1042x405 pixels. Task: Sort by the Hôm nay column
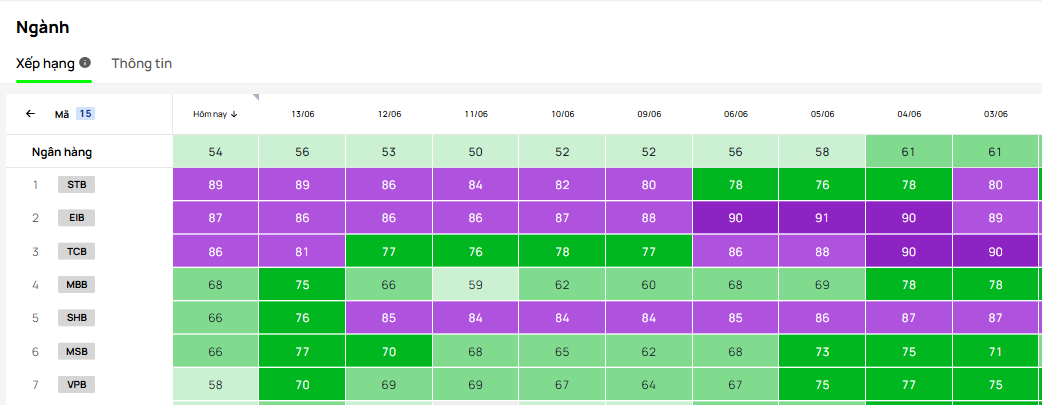[215, 114]
